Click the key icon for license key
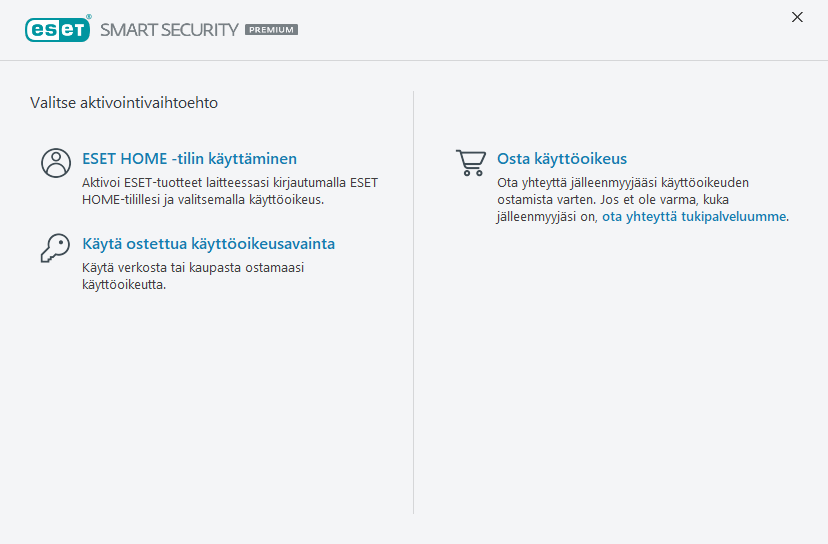The height and width of the screenshot is (544, 828). click(56, 248)
